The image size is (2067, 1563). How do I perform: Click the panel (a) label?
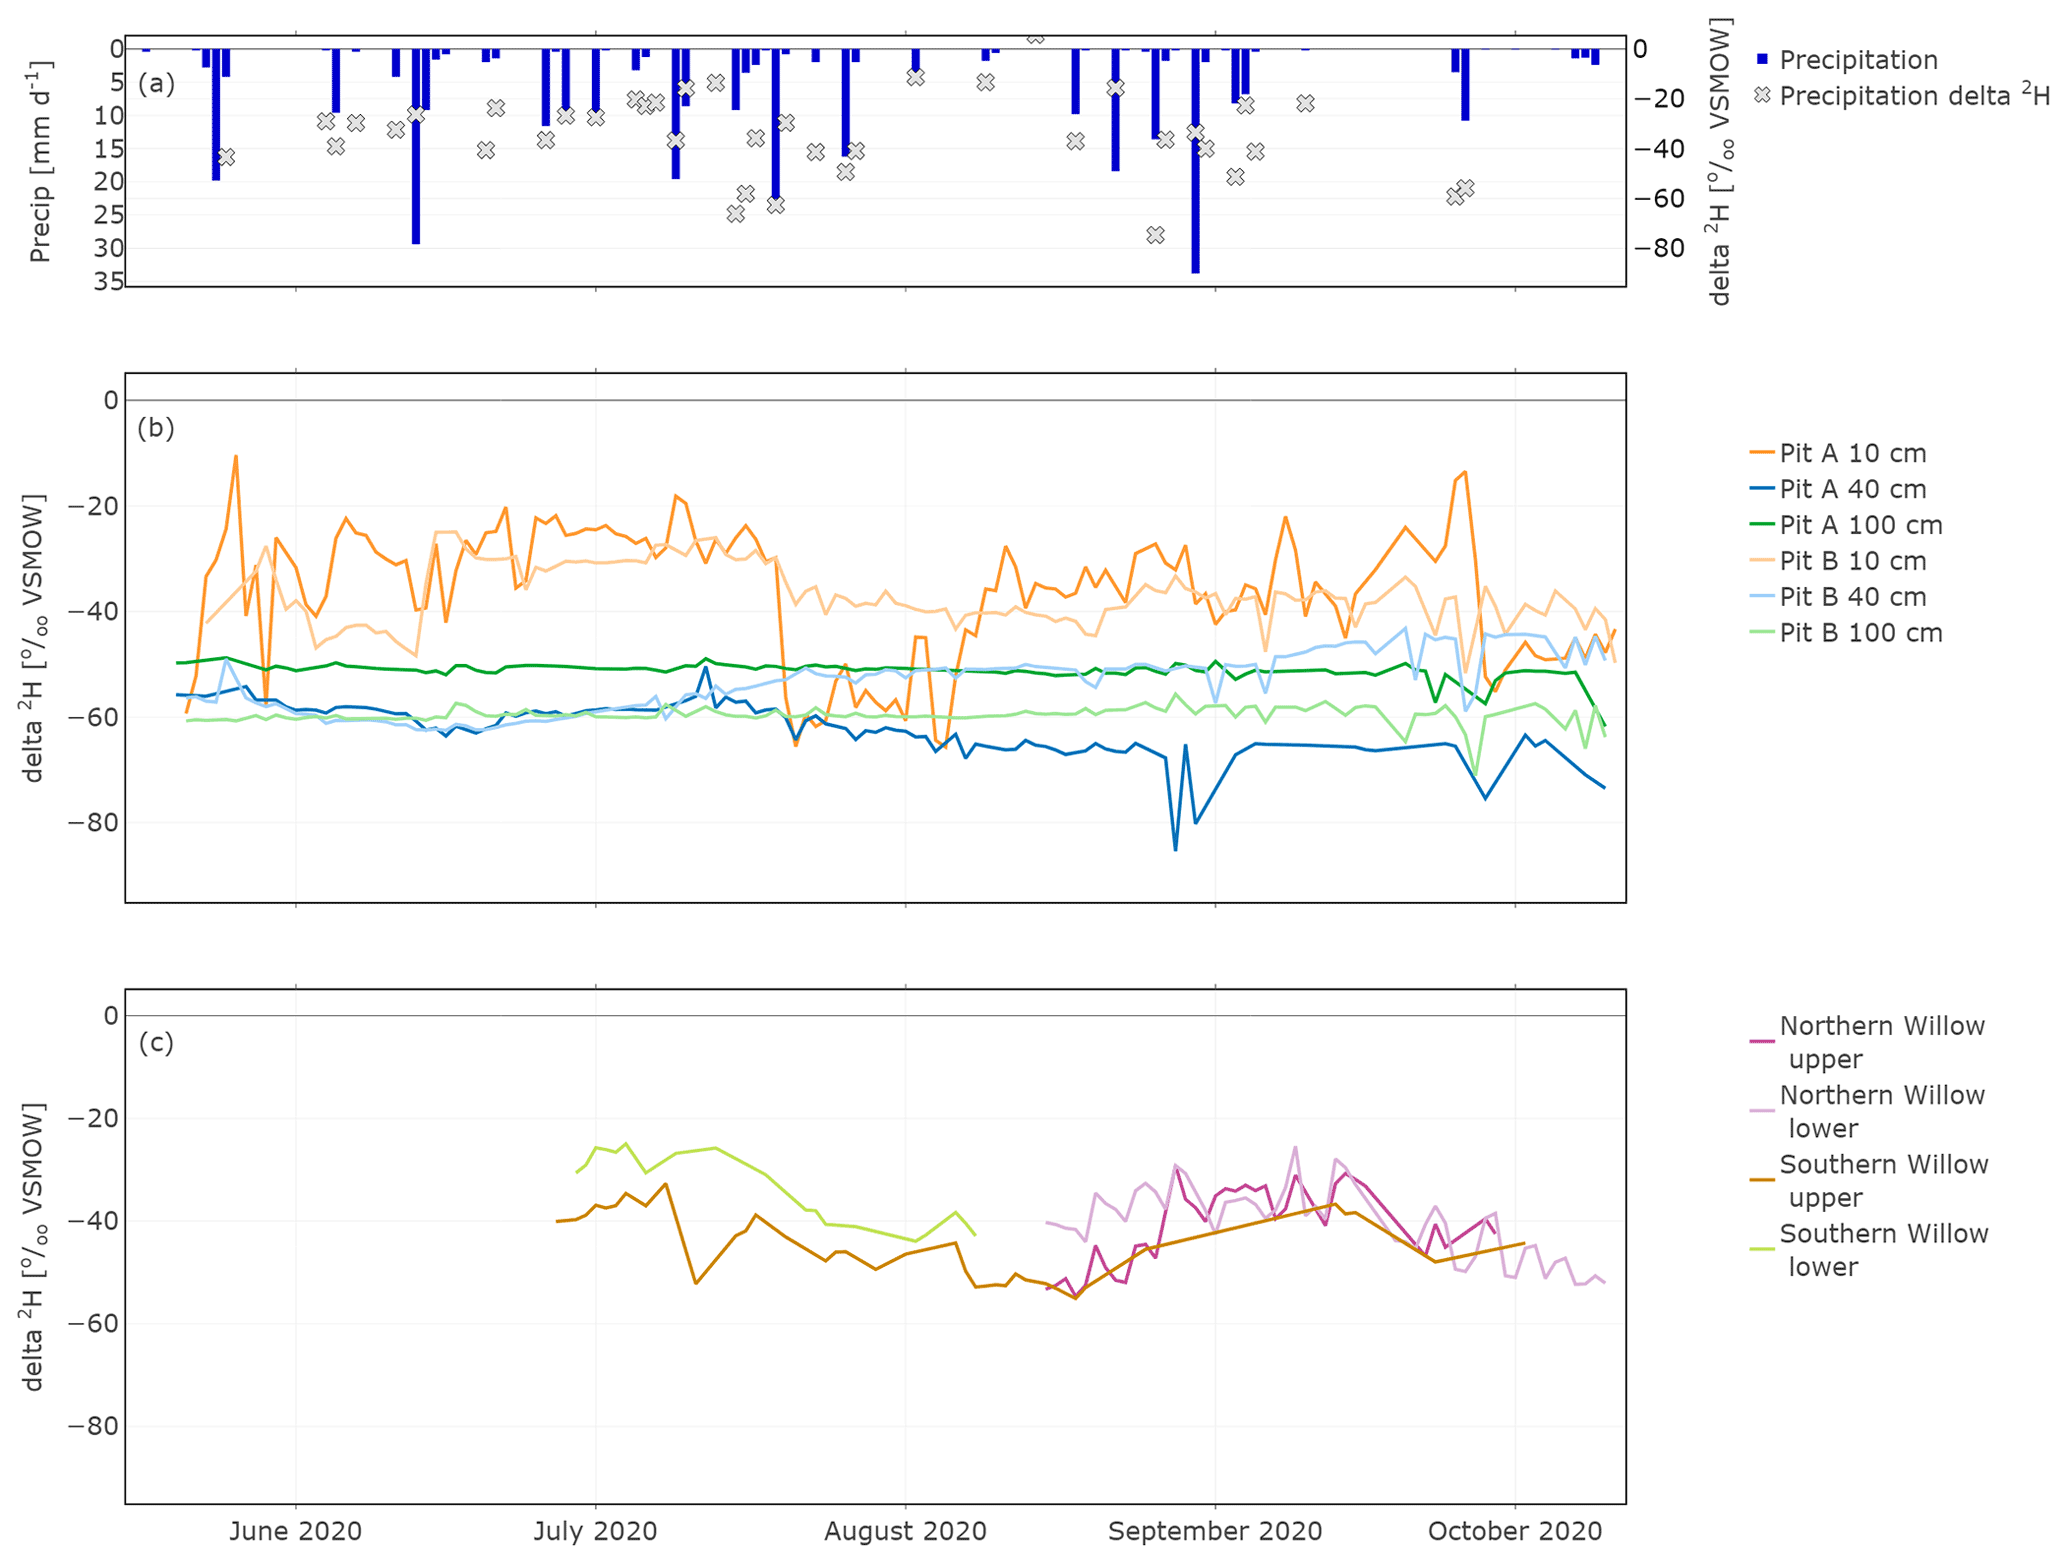coord(157,83)
